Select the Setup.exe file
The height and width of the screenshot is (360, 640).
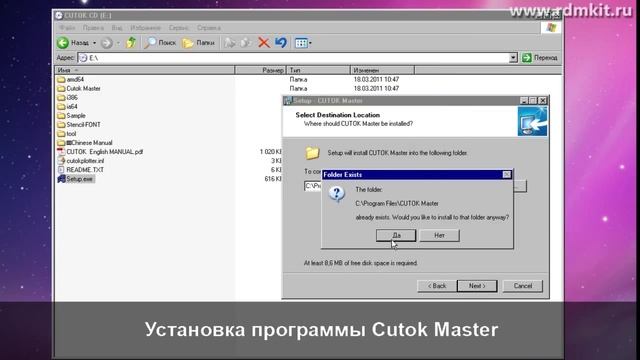(x=76, y=179)
